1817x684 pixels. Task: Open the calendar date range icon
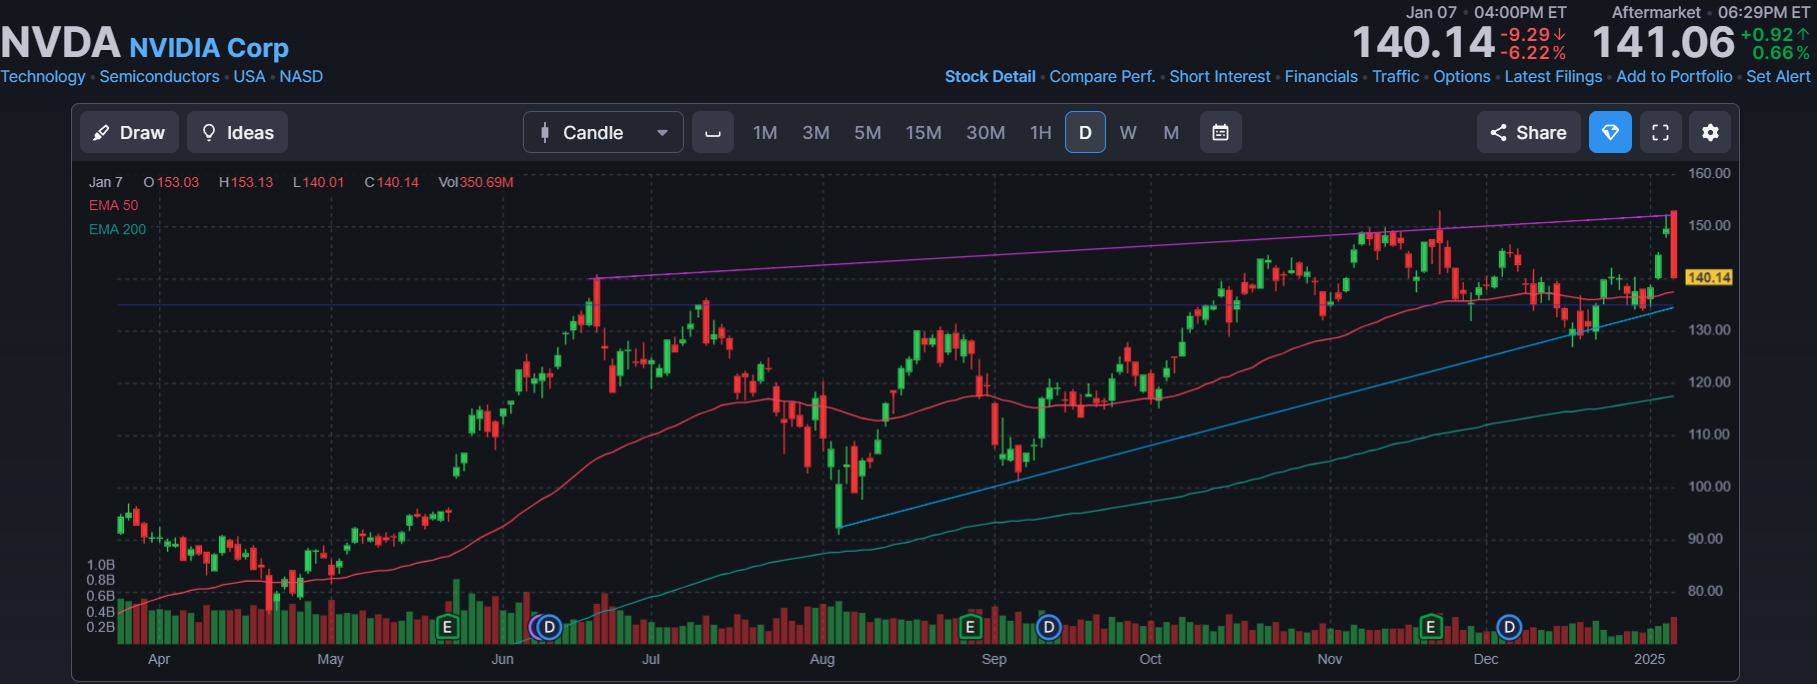(1220, 132)
